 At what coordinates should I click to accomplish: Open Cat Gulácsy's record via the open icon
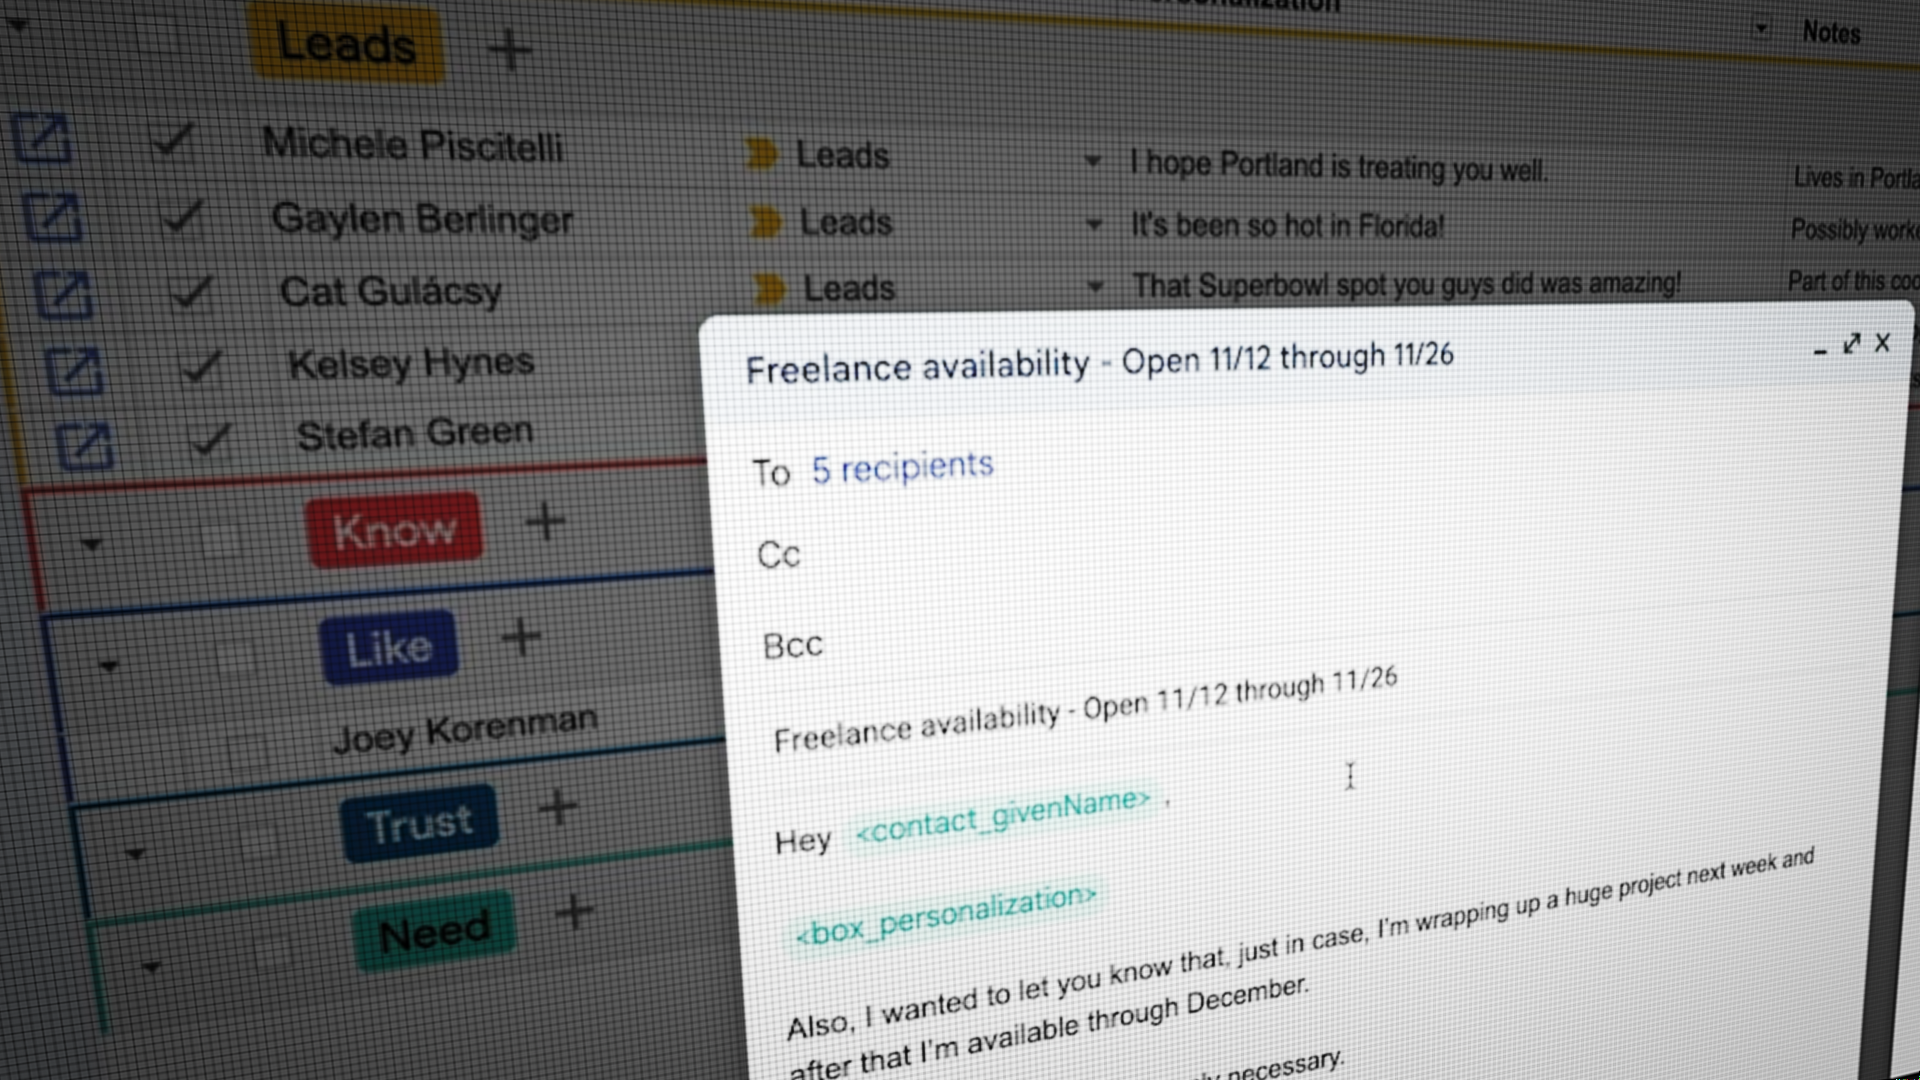point(63,294)
